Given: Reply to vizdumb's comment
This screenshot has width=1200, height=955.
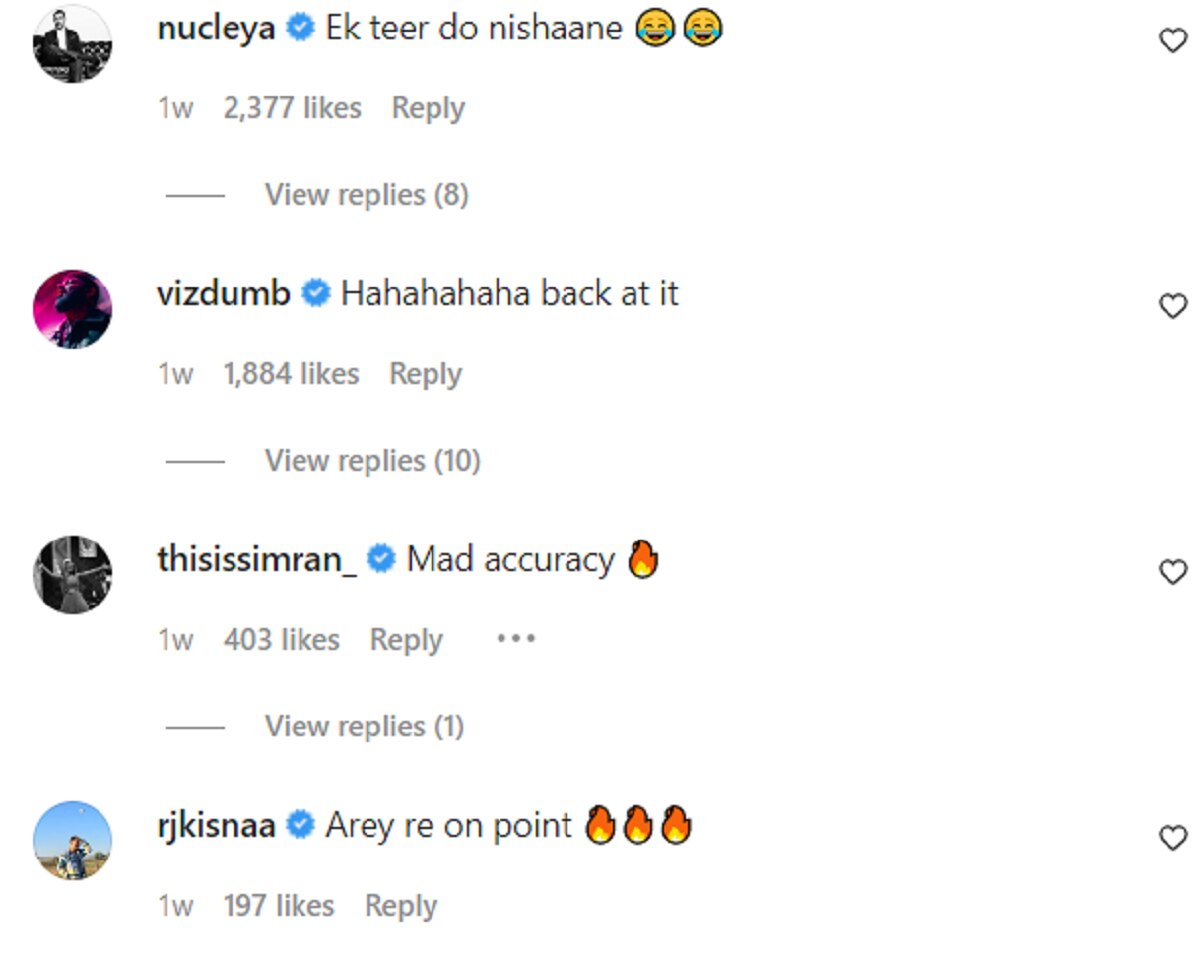Looking at the screenshot, I should click(x=426, y=374).
